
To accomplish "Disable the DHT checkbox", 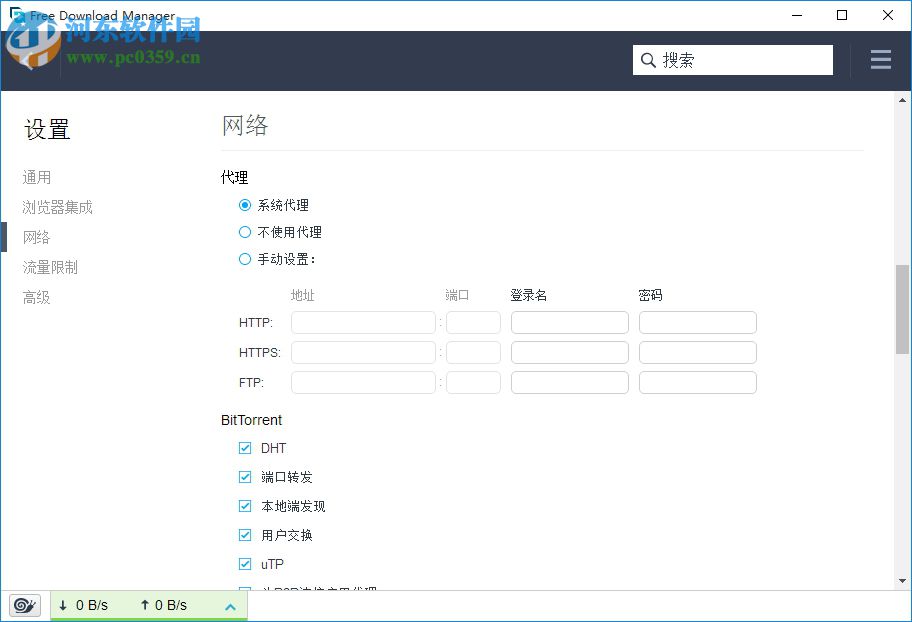I will tap(245, 448).
